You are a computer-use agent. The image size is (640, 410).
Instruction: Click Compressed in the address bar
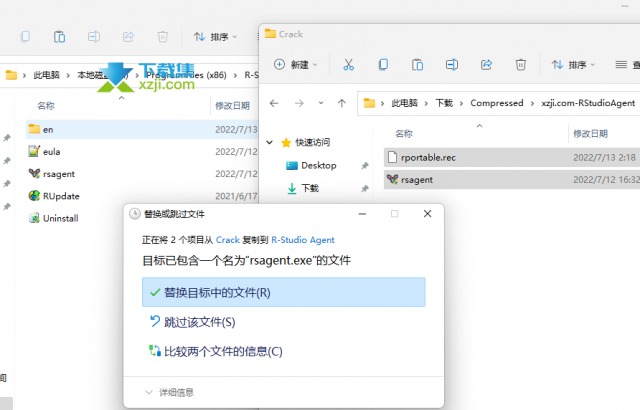497,103
